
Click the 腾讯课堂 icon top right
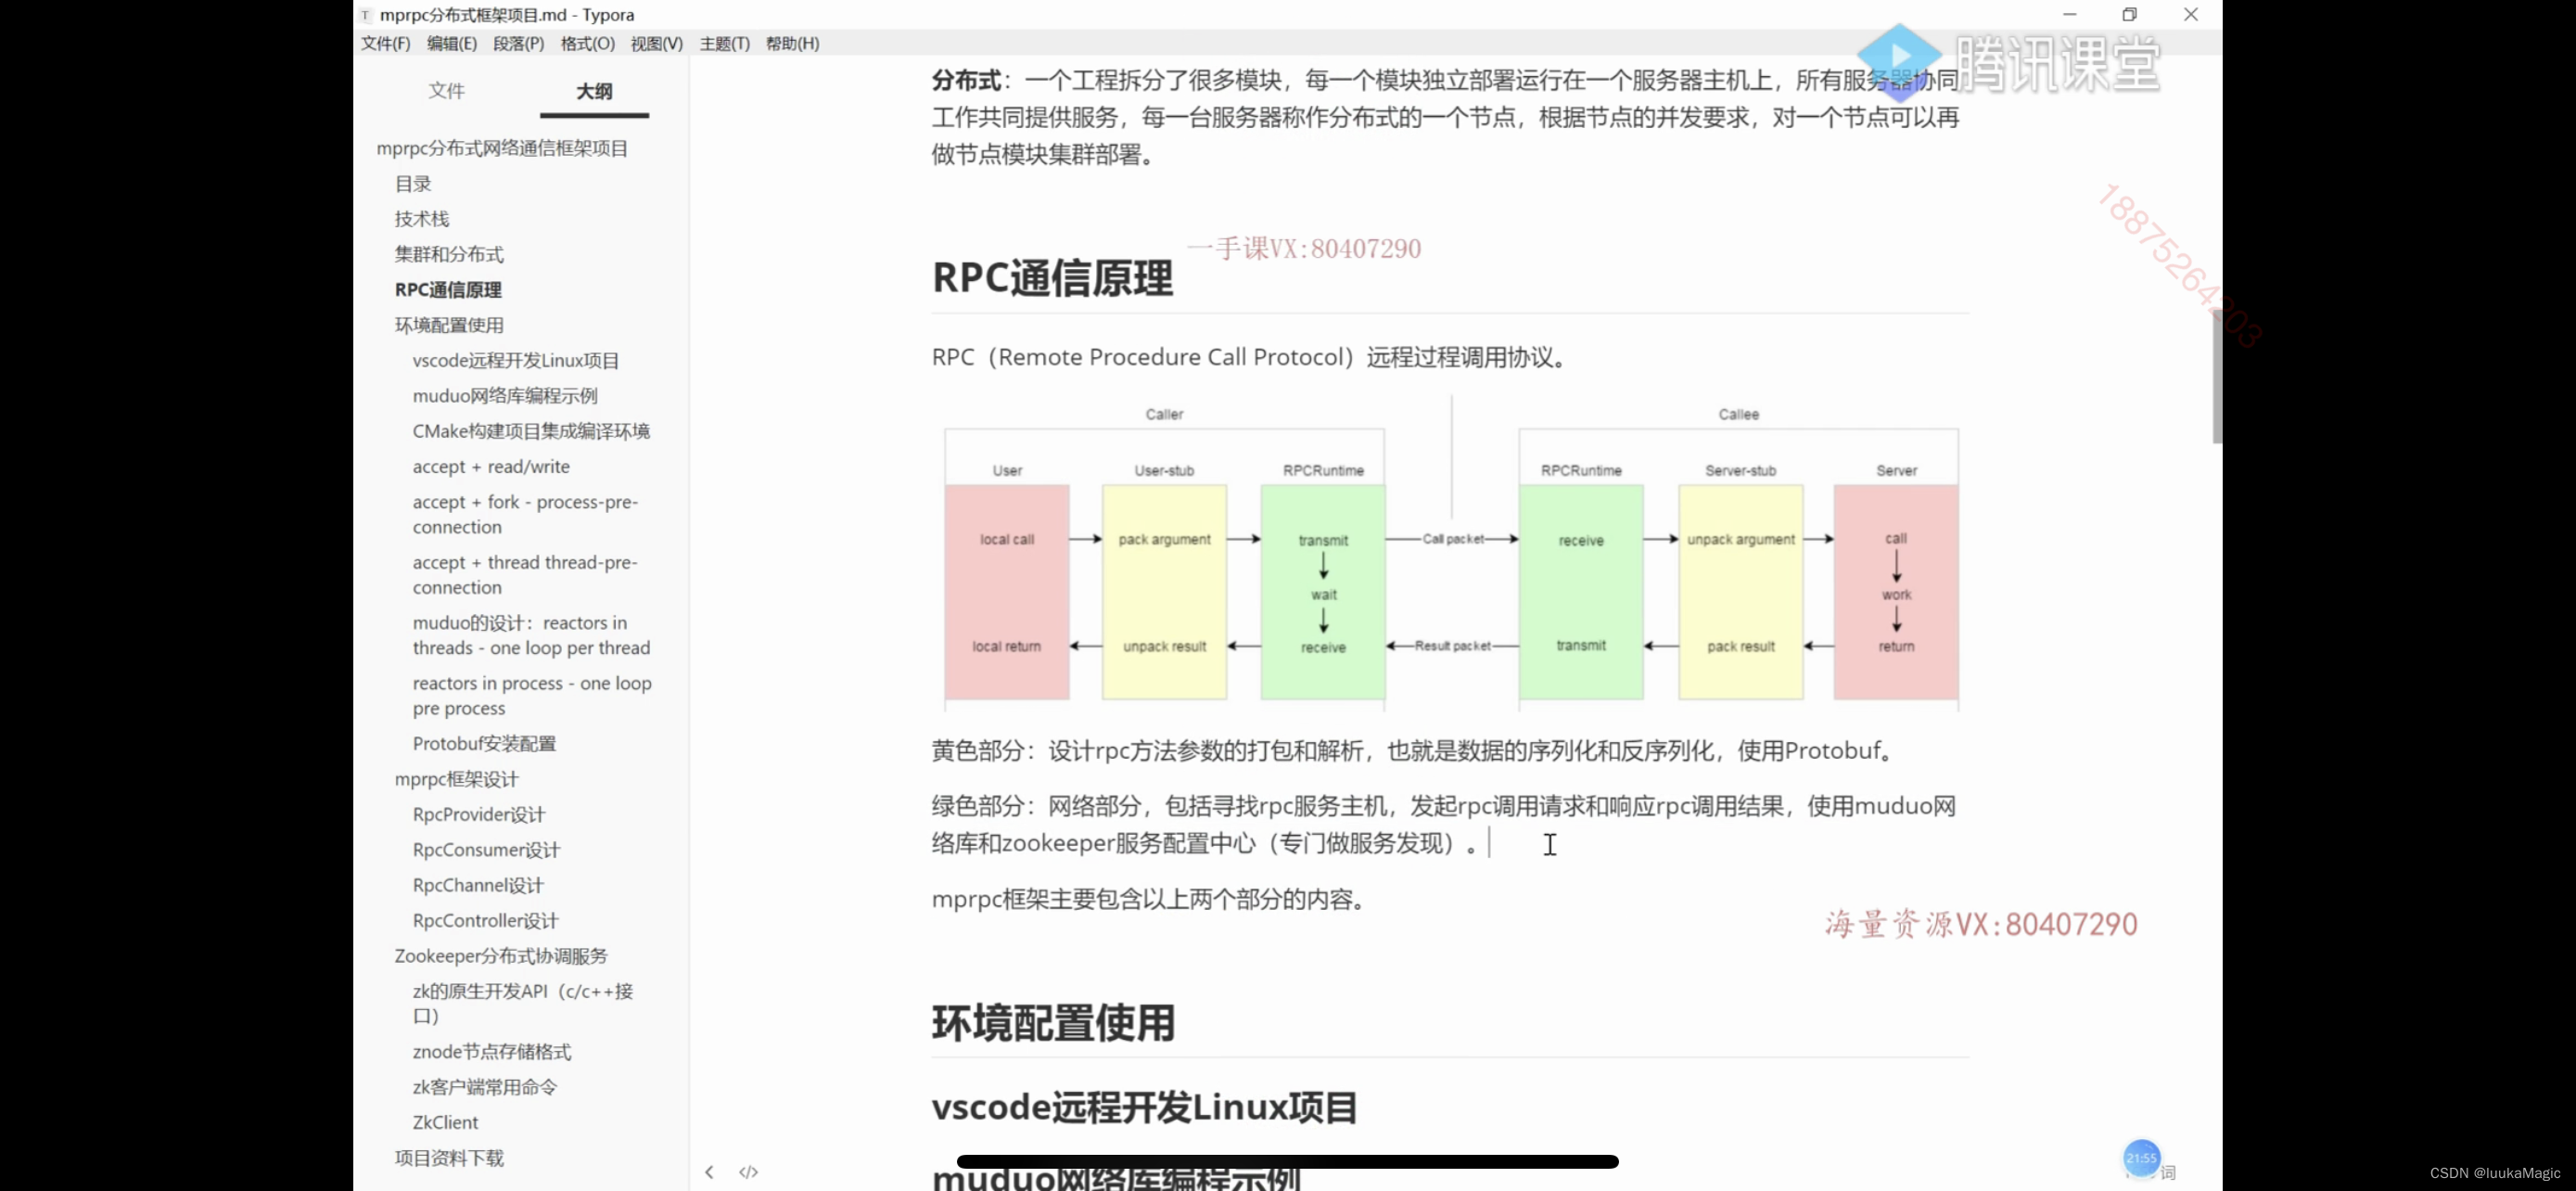(x=1896, y=62)
